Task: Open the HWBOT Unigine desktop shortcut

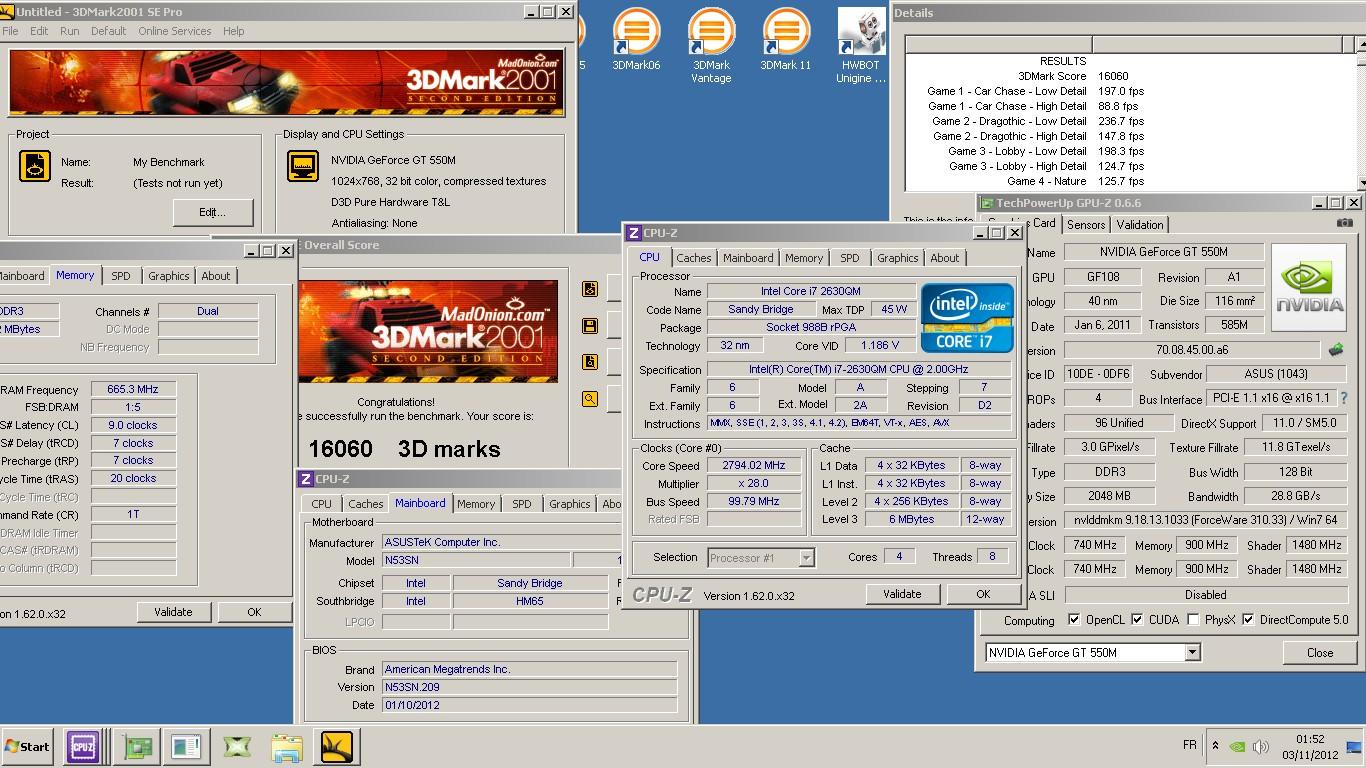Action: pos(861,46)
